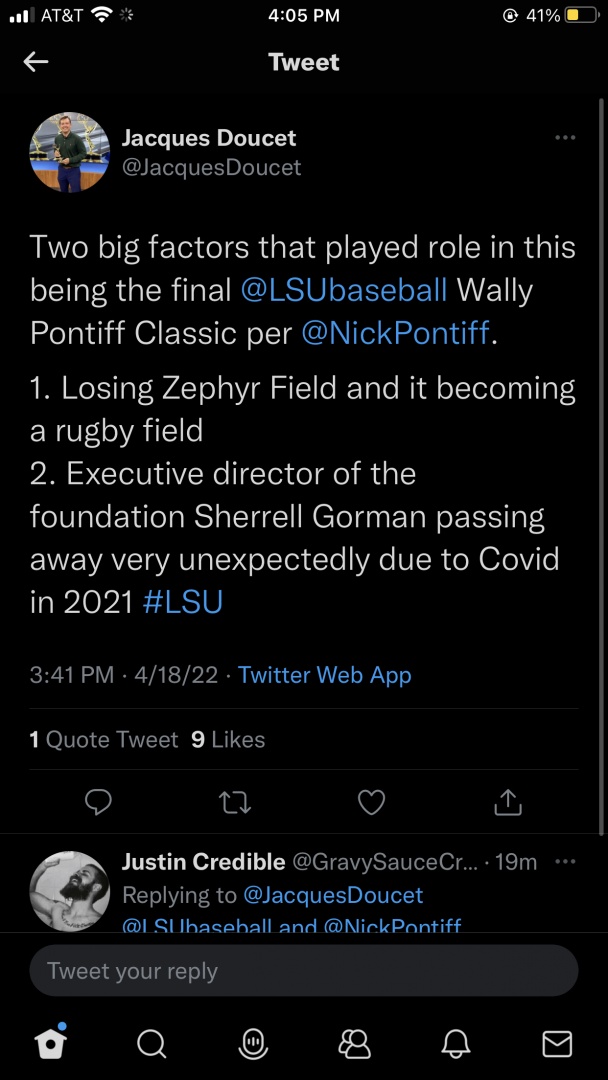Open the tweet's three-dot options menu
Image resolution: width=608 pixels, height=1080 pixels.
click(x=565, y=138)
